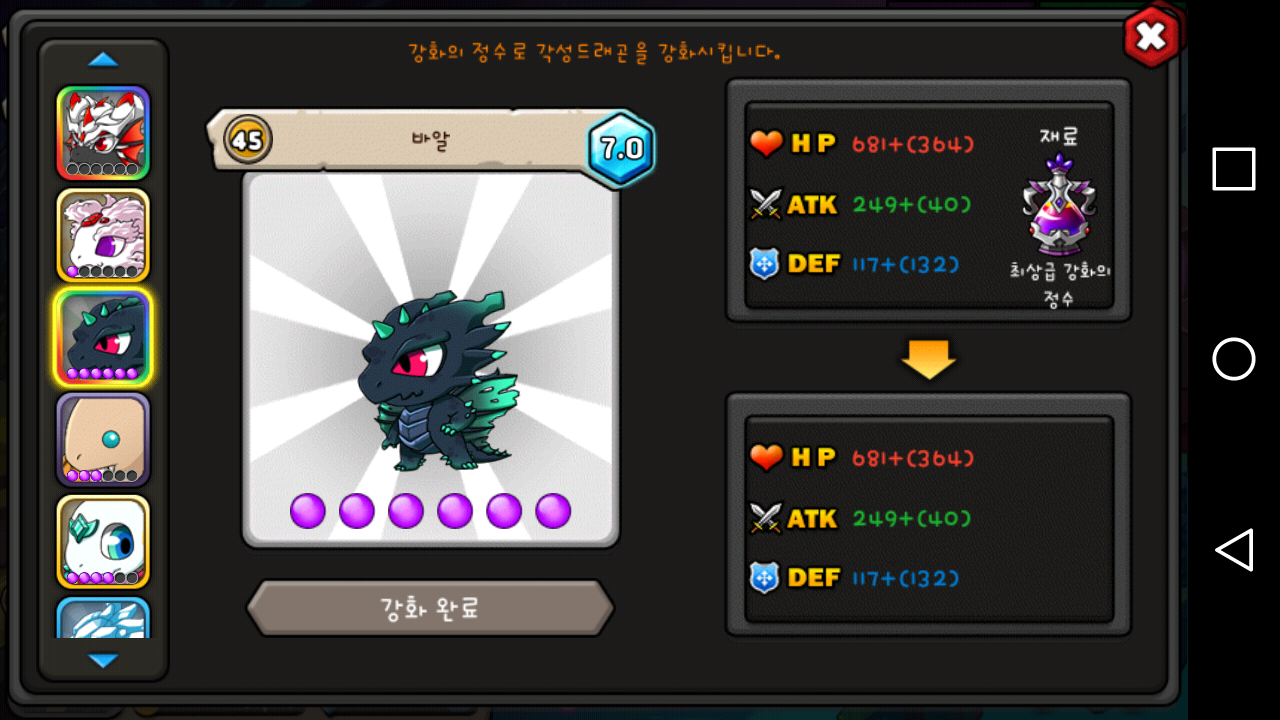Click the blue shield DEF icon in top panel

point(764,264)
